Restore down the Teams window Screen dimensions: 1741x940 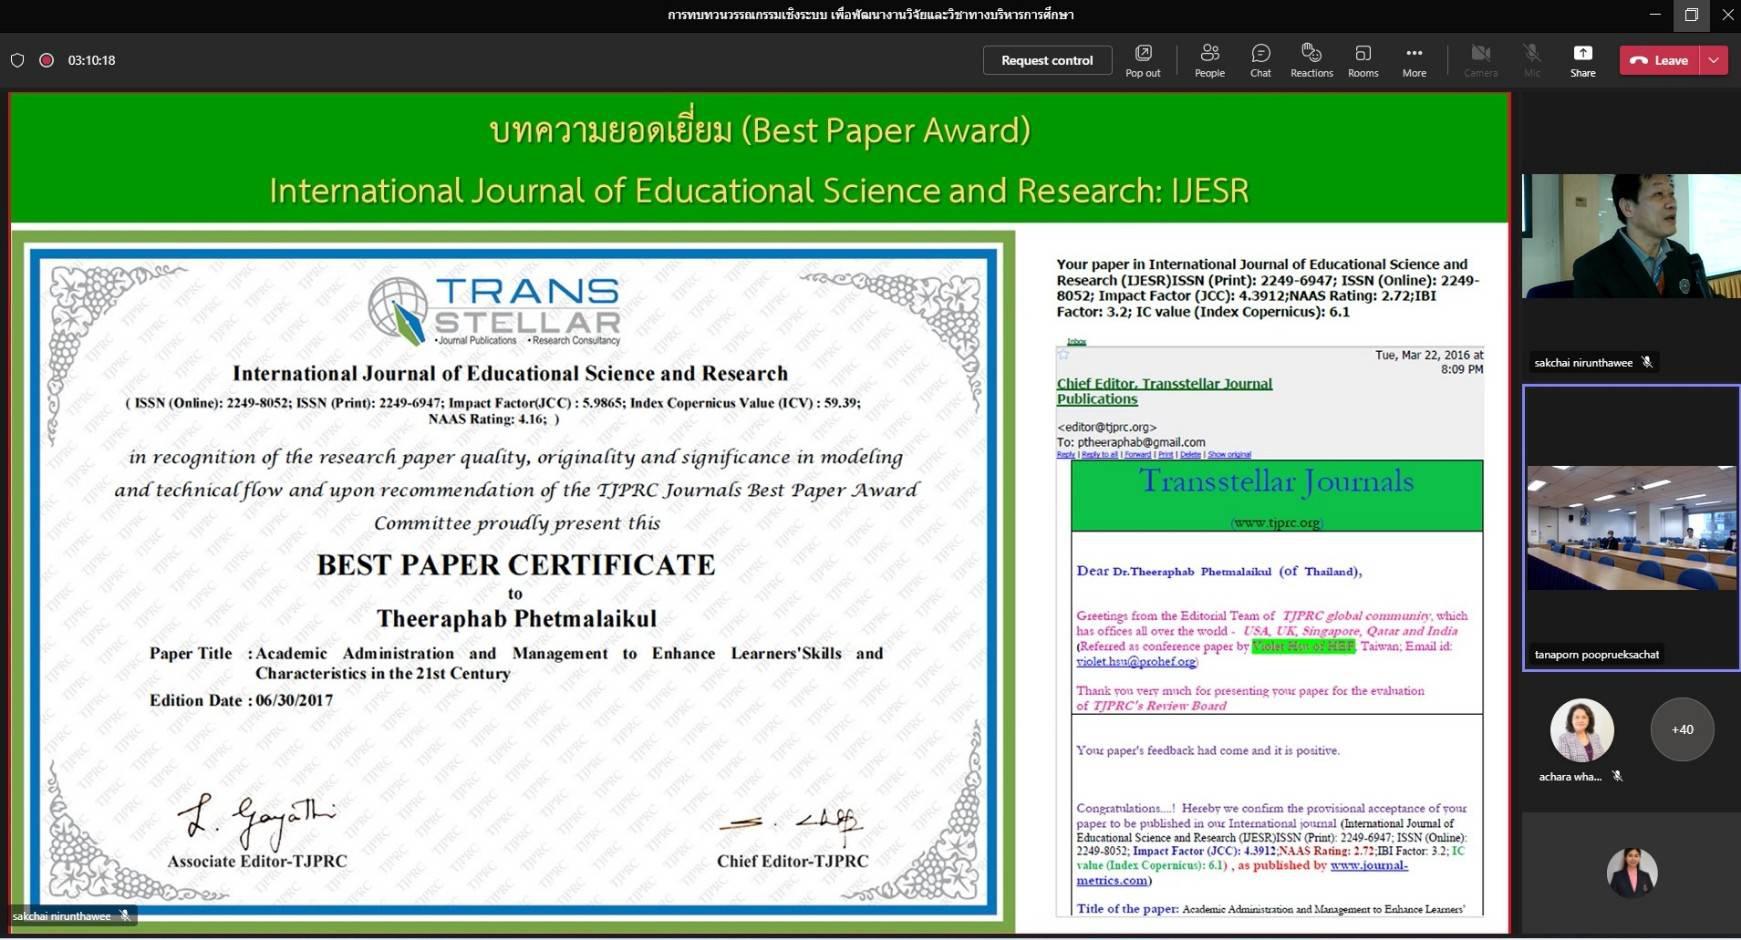pos(1691,14)
